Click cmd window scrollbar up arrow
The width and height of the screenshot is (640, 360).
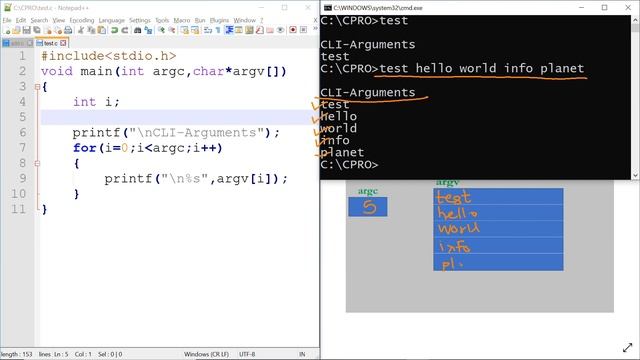(x=635, y=19)
